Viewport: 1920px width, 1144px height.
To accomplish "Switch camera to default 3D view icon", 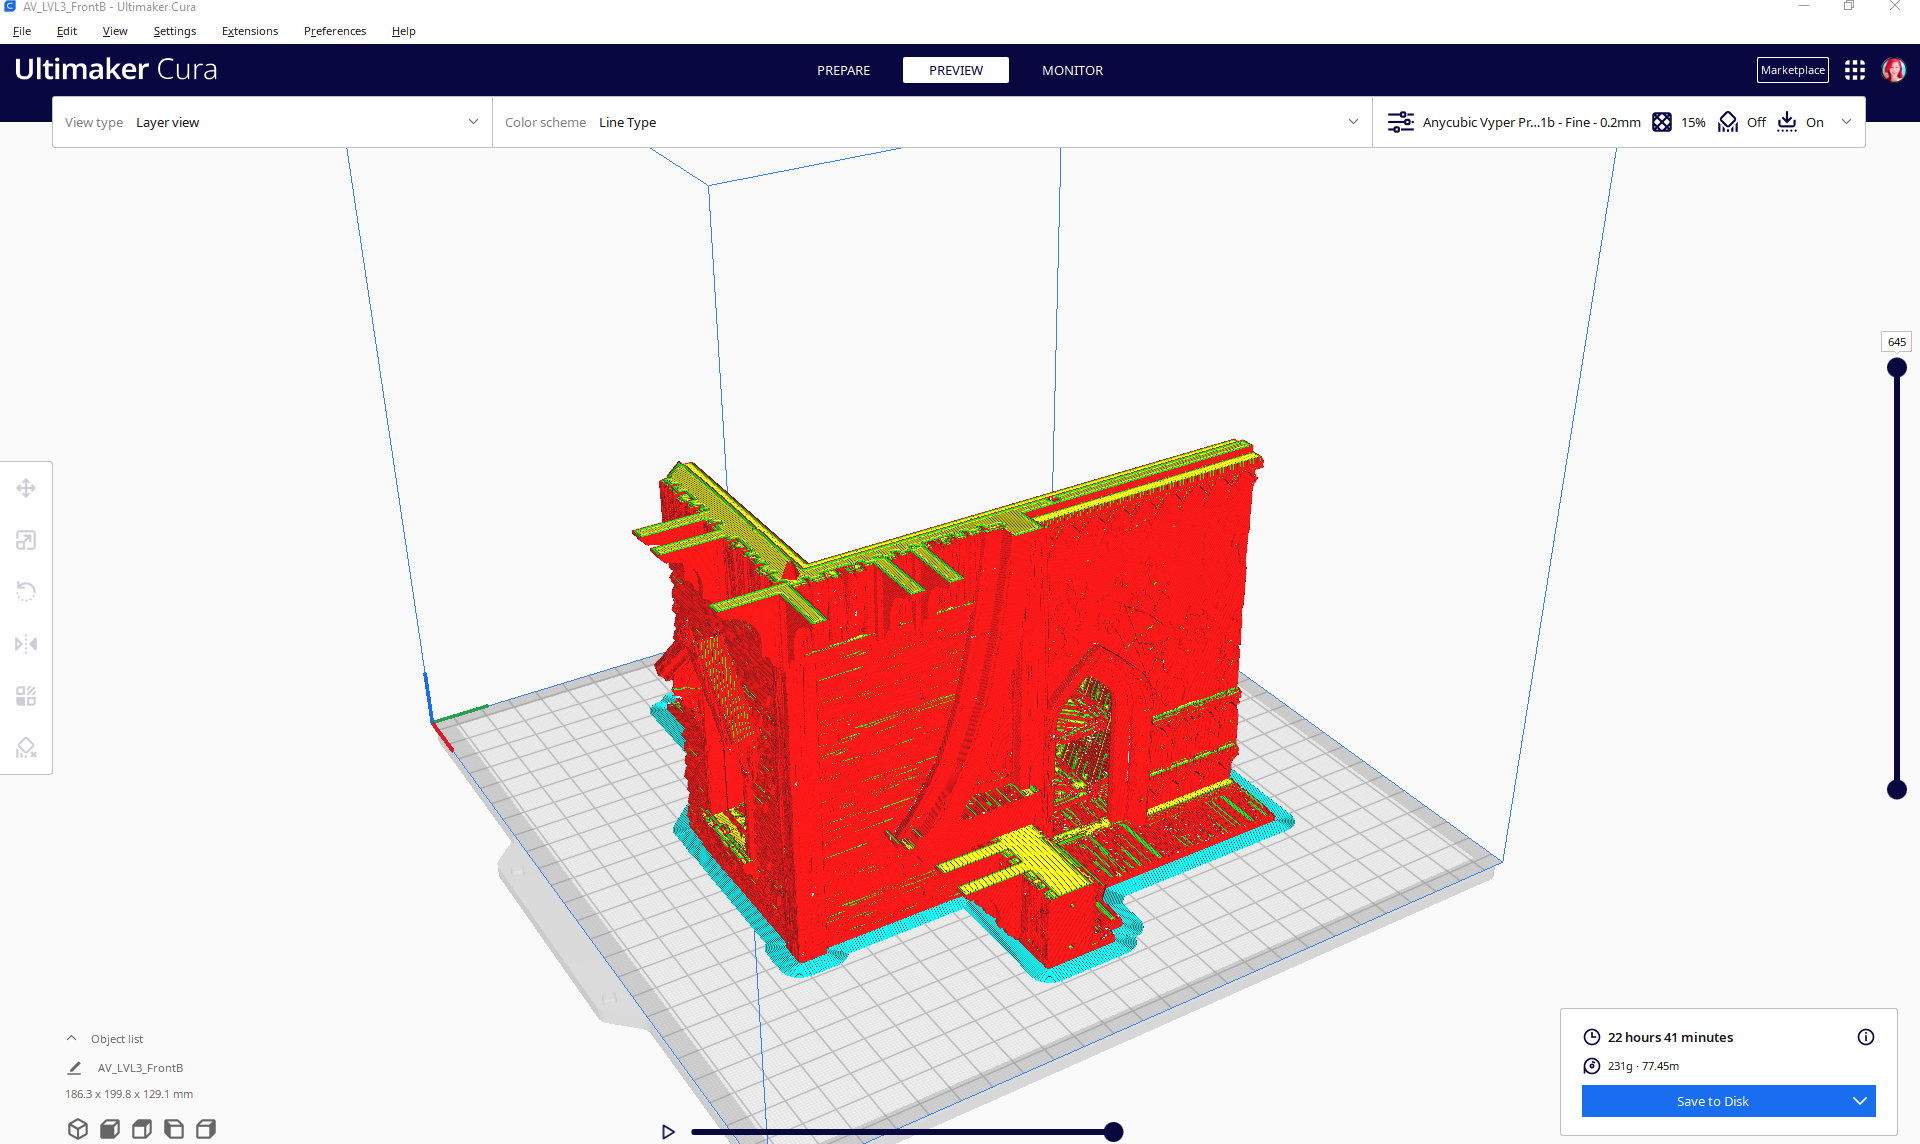I will tap(78, 1128).
